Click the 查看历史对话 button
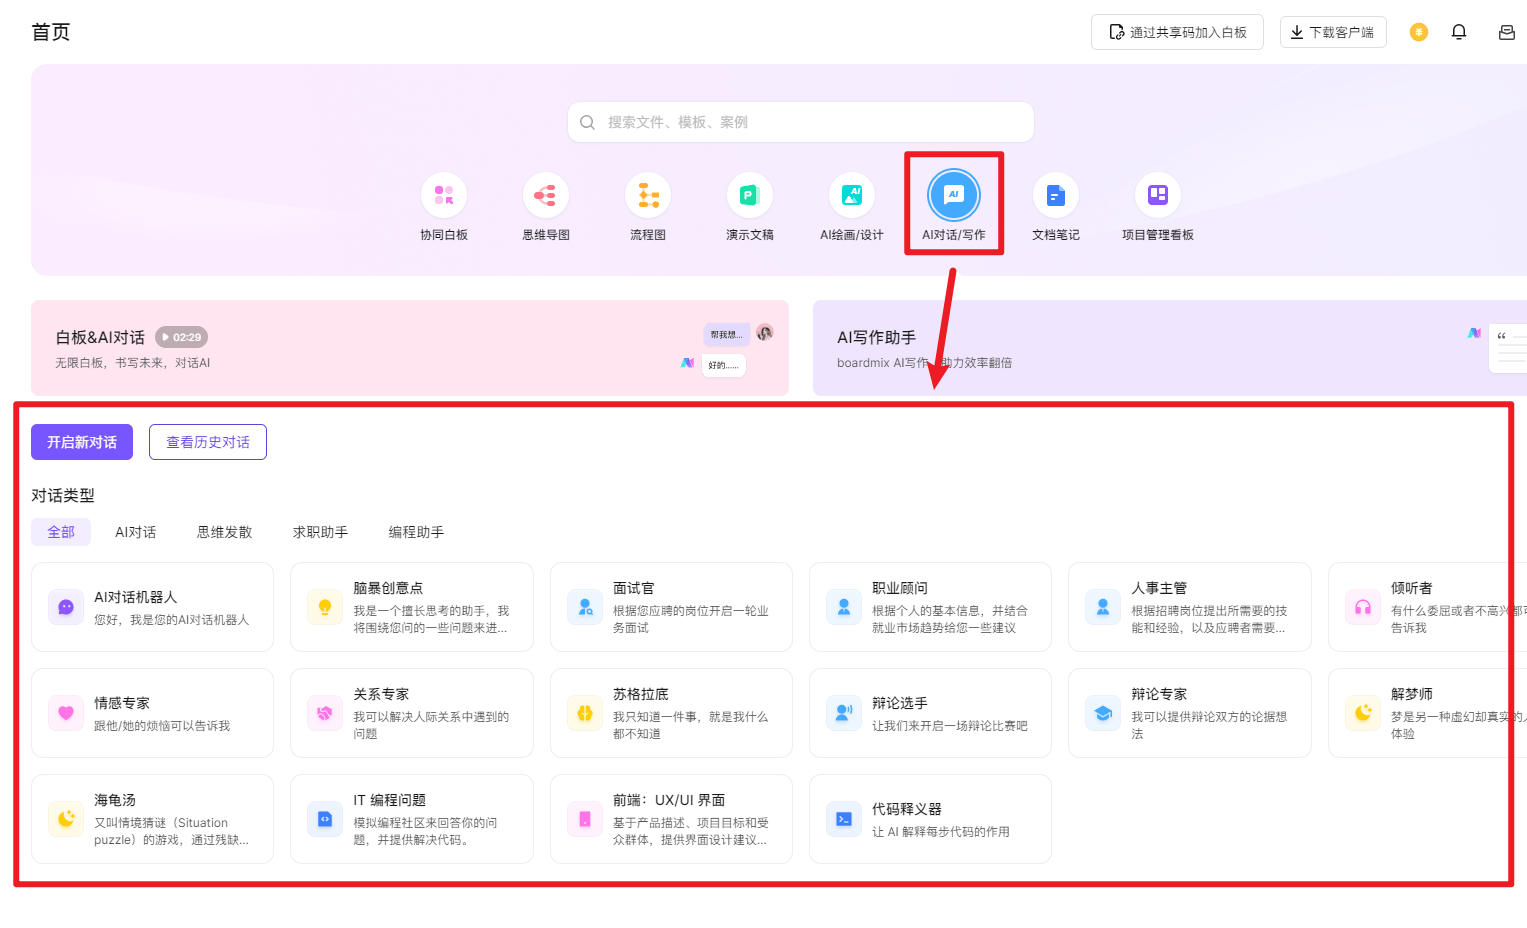 coord(208,442)
